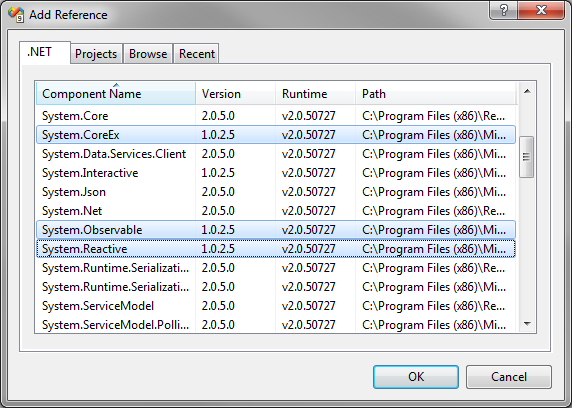
Task: Open the Recent tab
Action: pyautogui.click(x=197, y=54)
